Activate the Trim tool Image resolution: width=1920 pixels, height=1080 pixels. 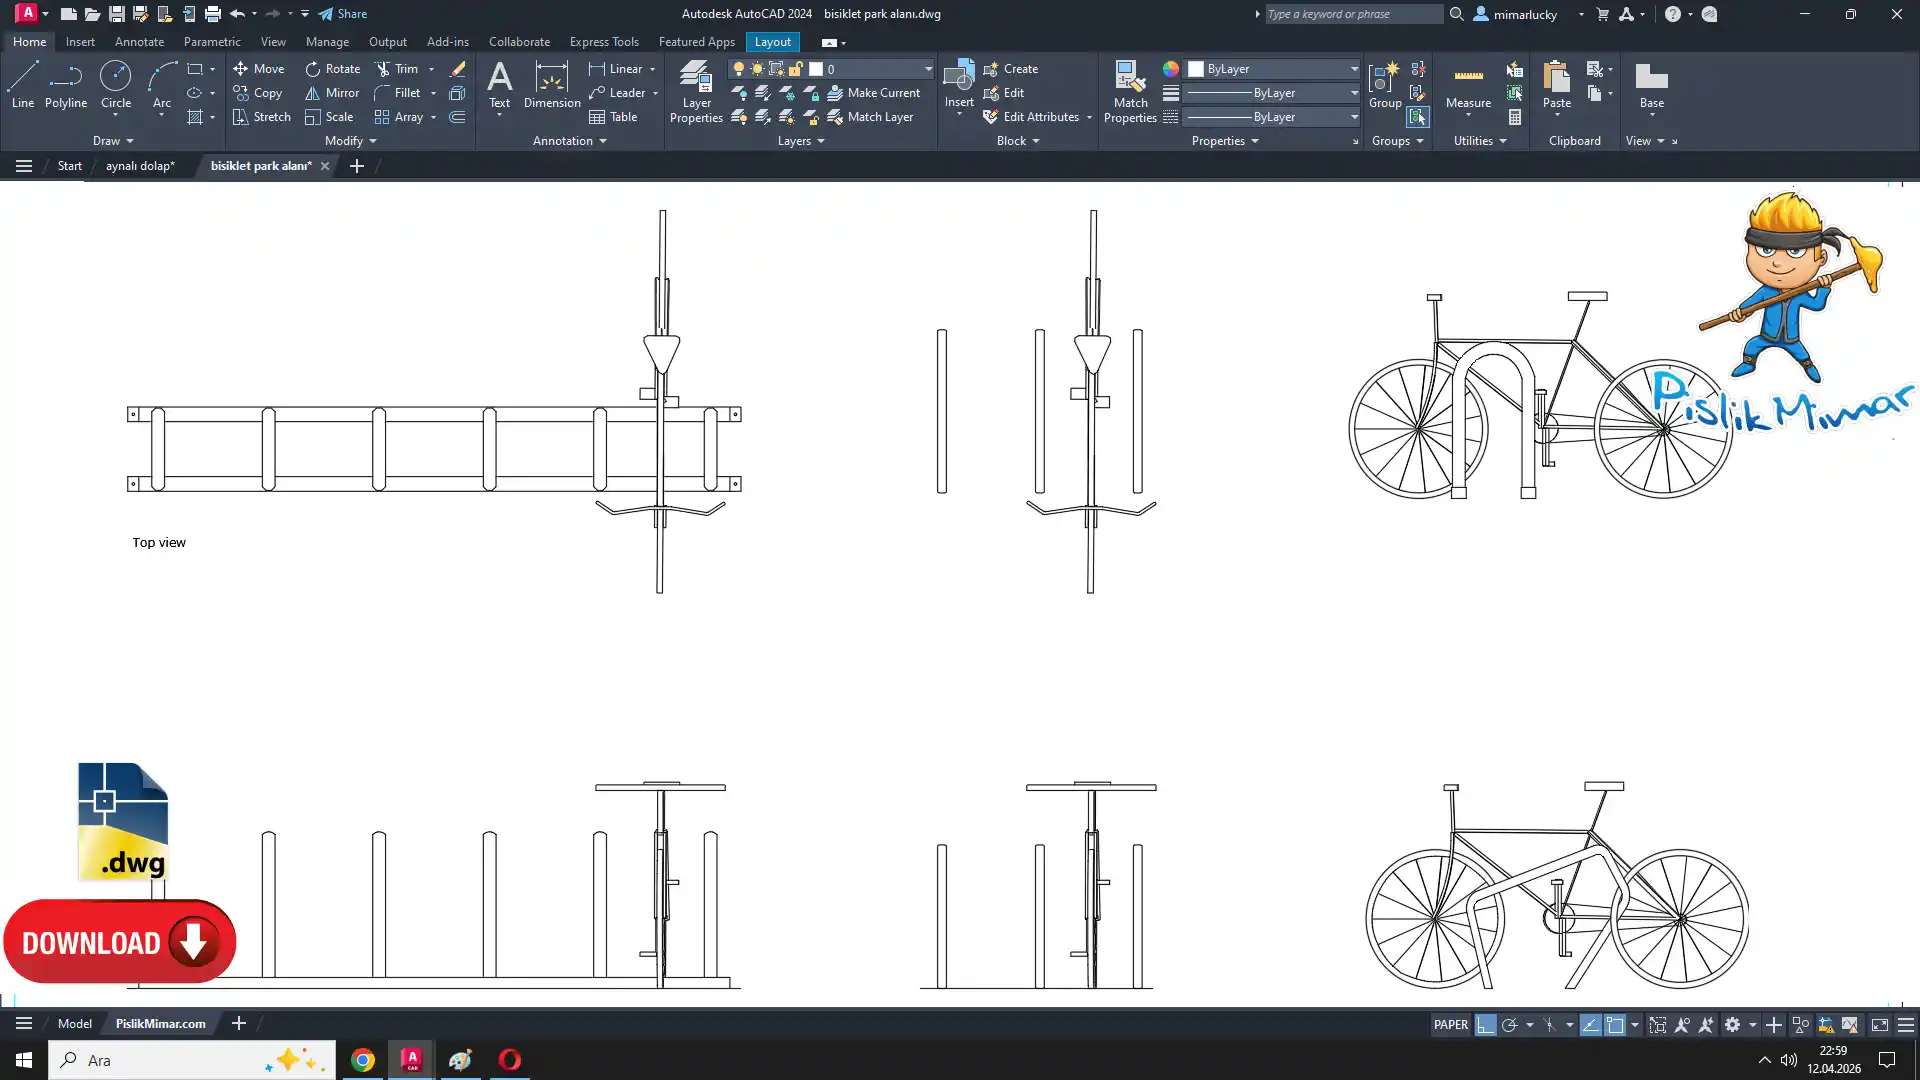[383, 69]
